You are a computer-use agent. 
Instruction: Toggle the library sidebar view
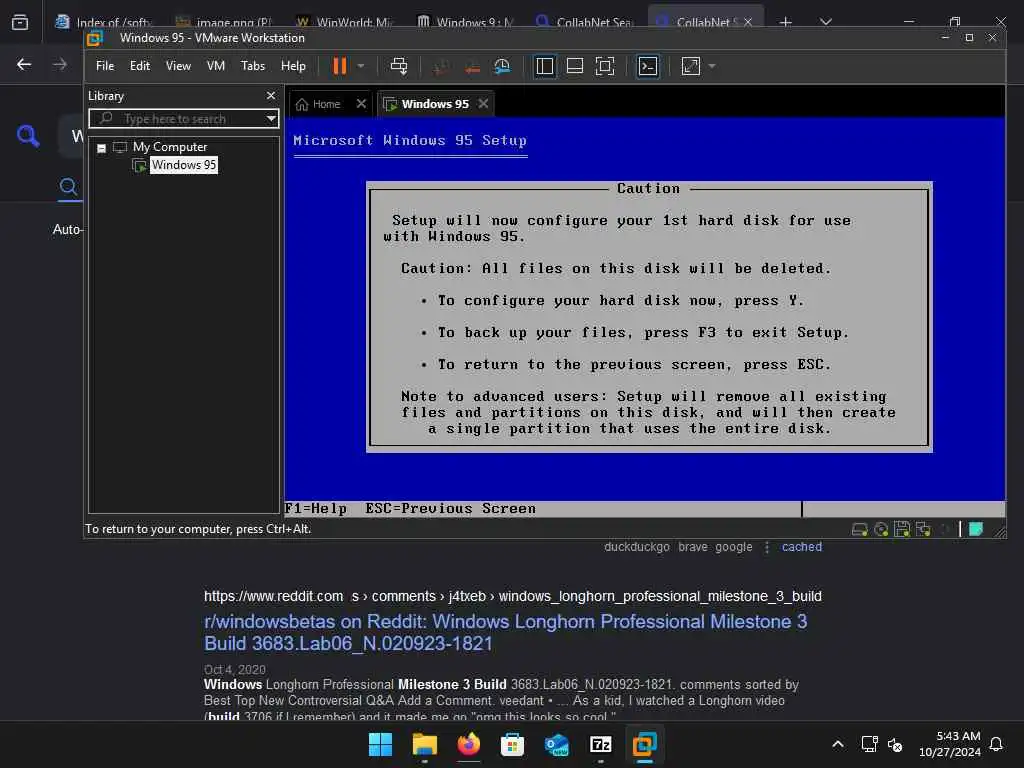coord(544,66)
